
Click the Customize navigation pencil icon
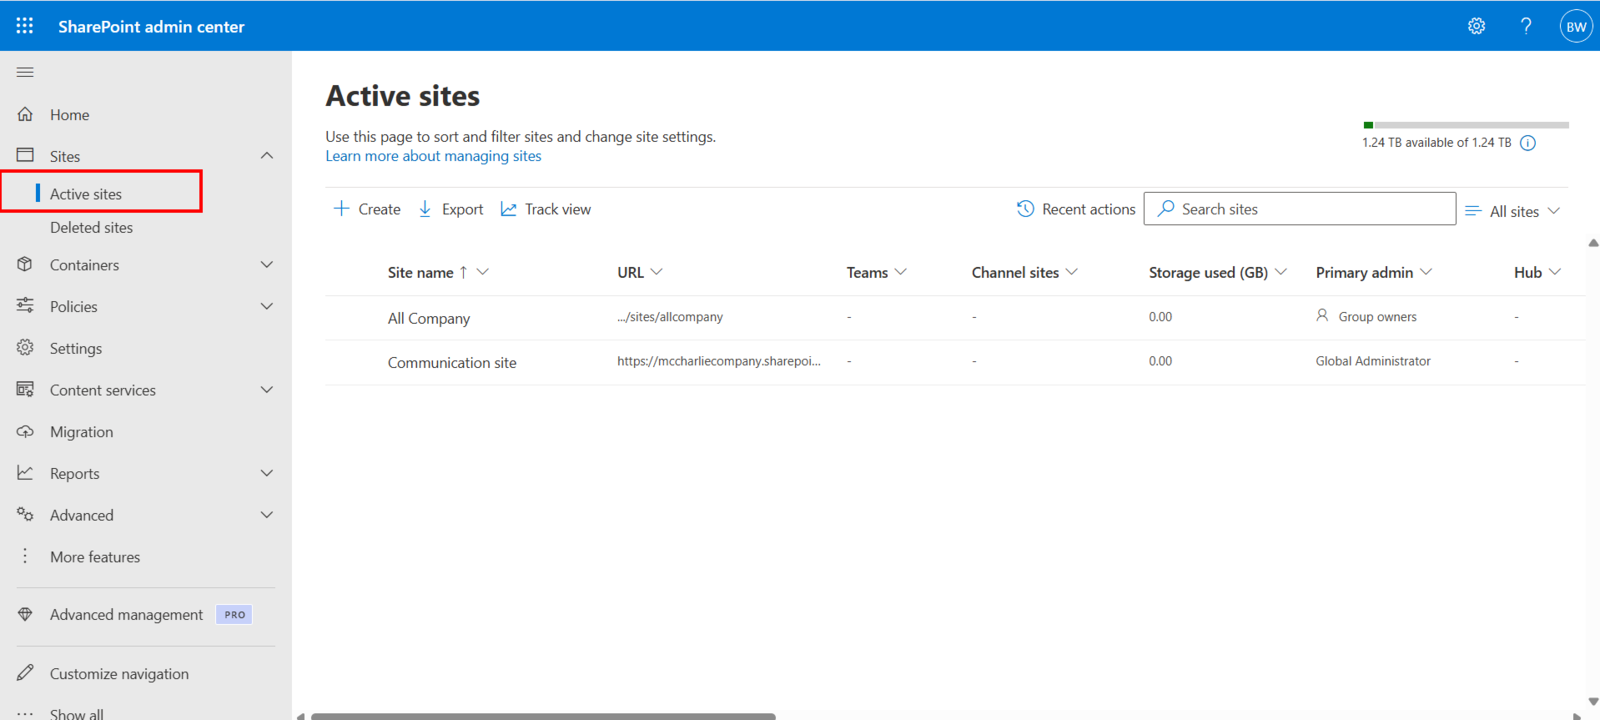click(x=25, y=672)
